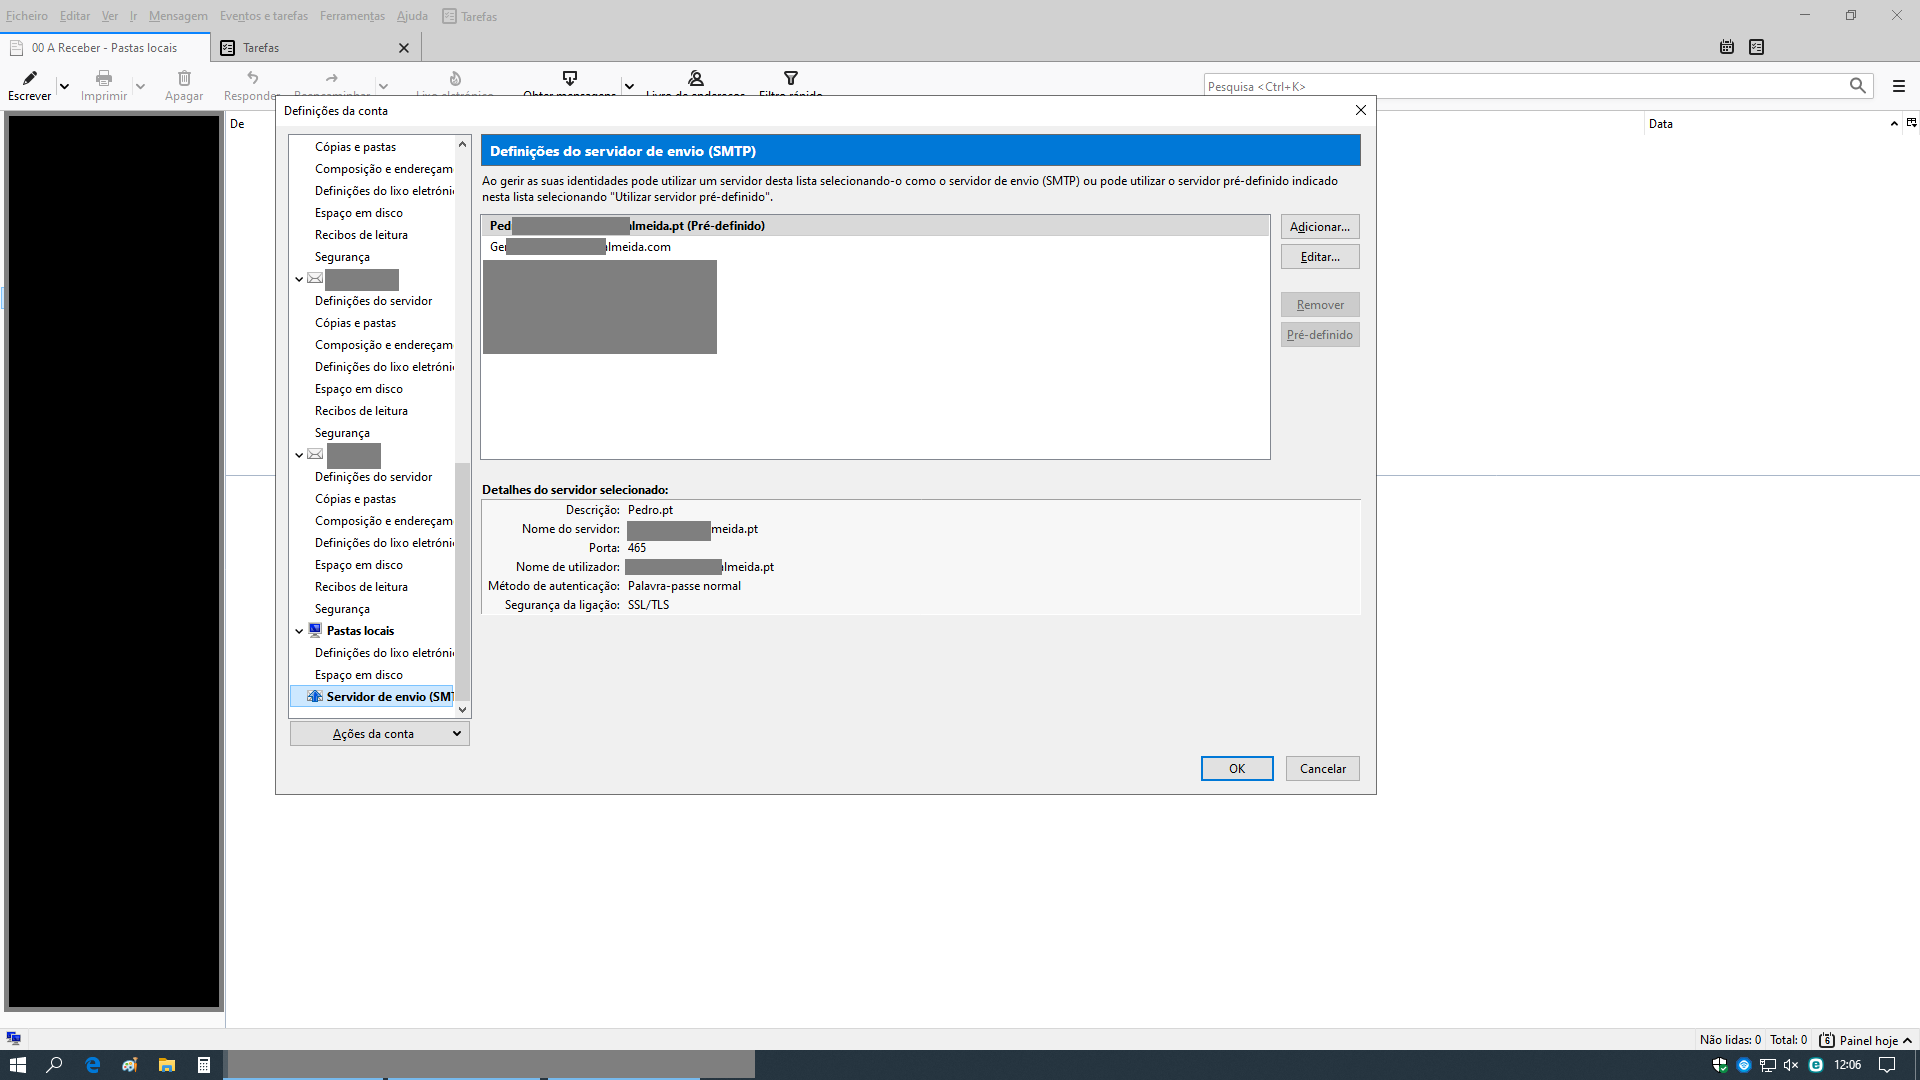Open Calculator from the taskbar
The image size is (1920, 1080).
pos(204,1065)
